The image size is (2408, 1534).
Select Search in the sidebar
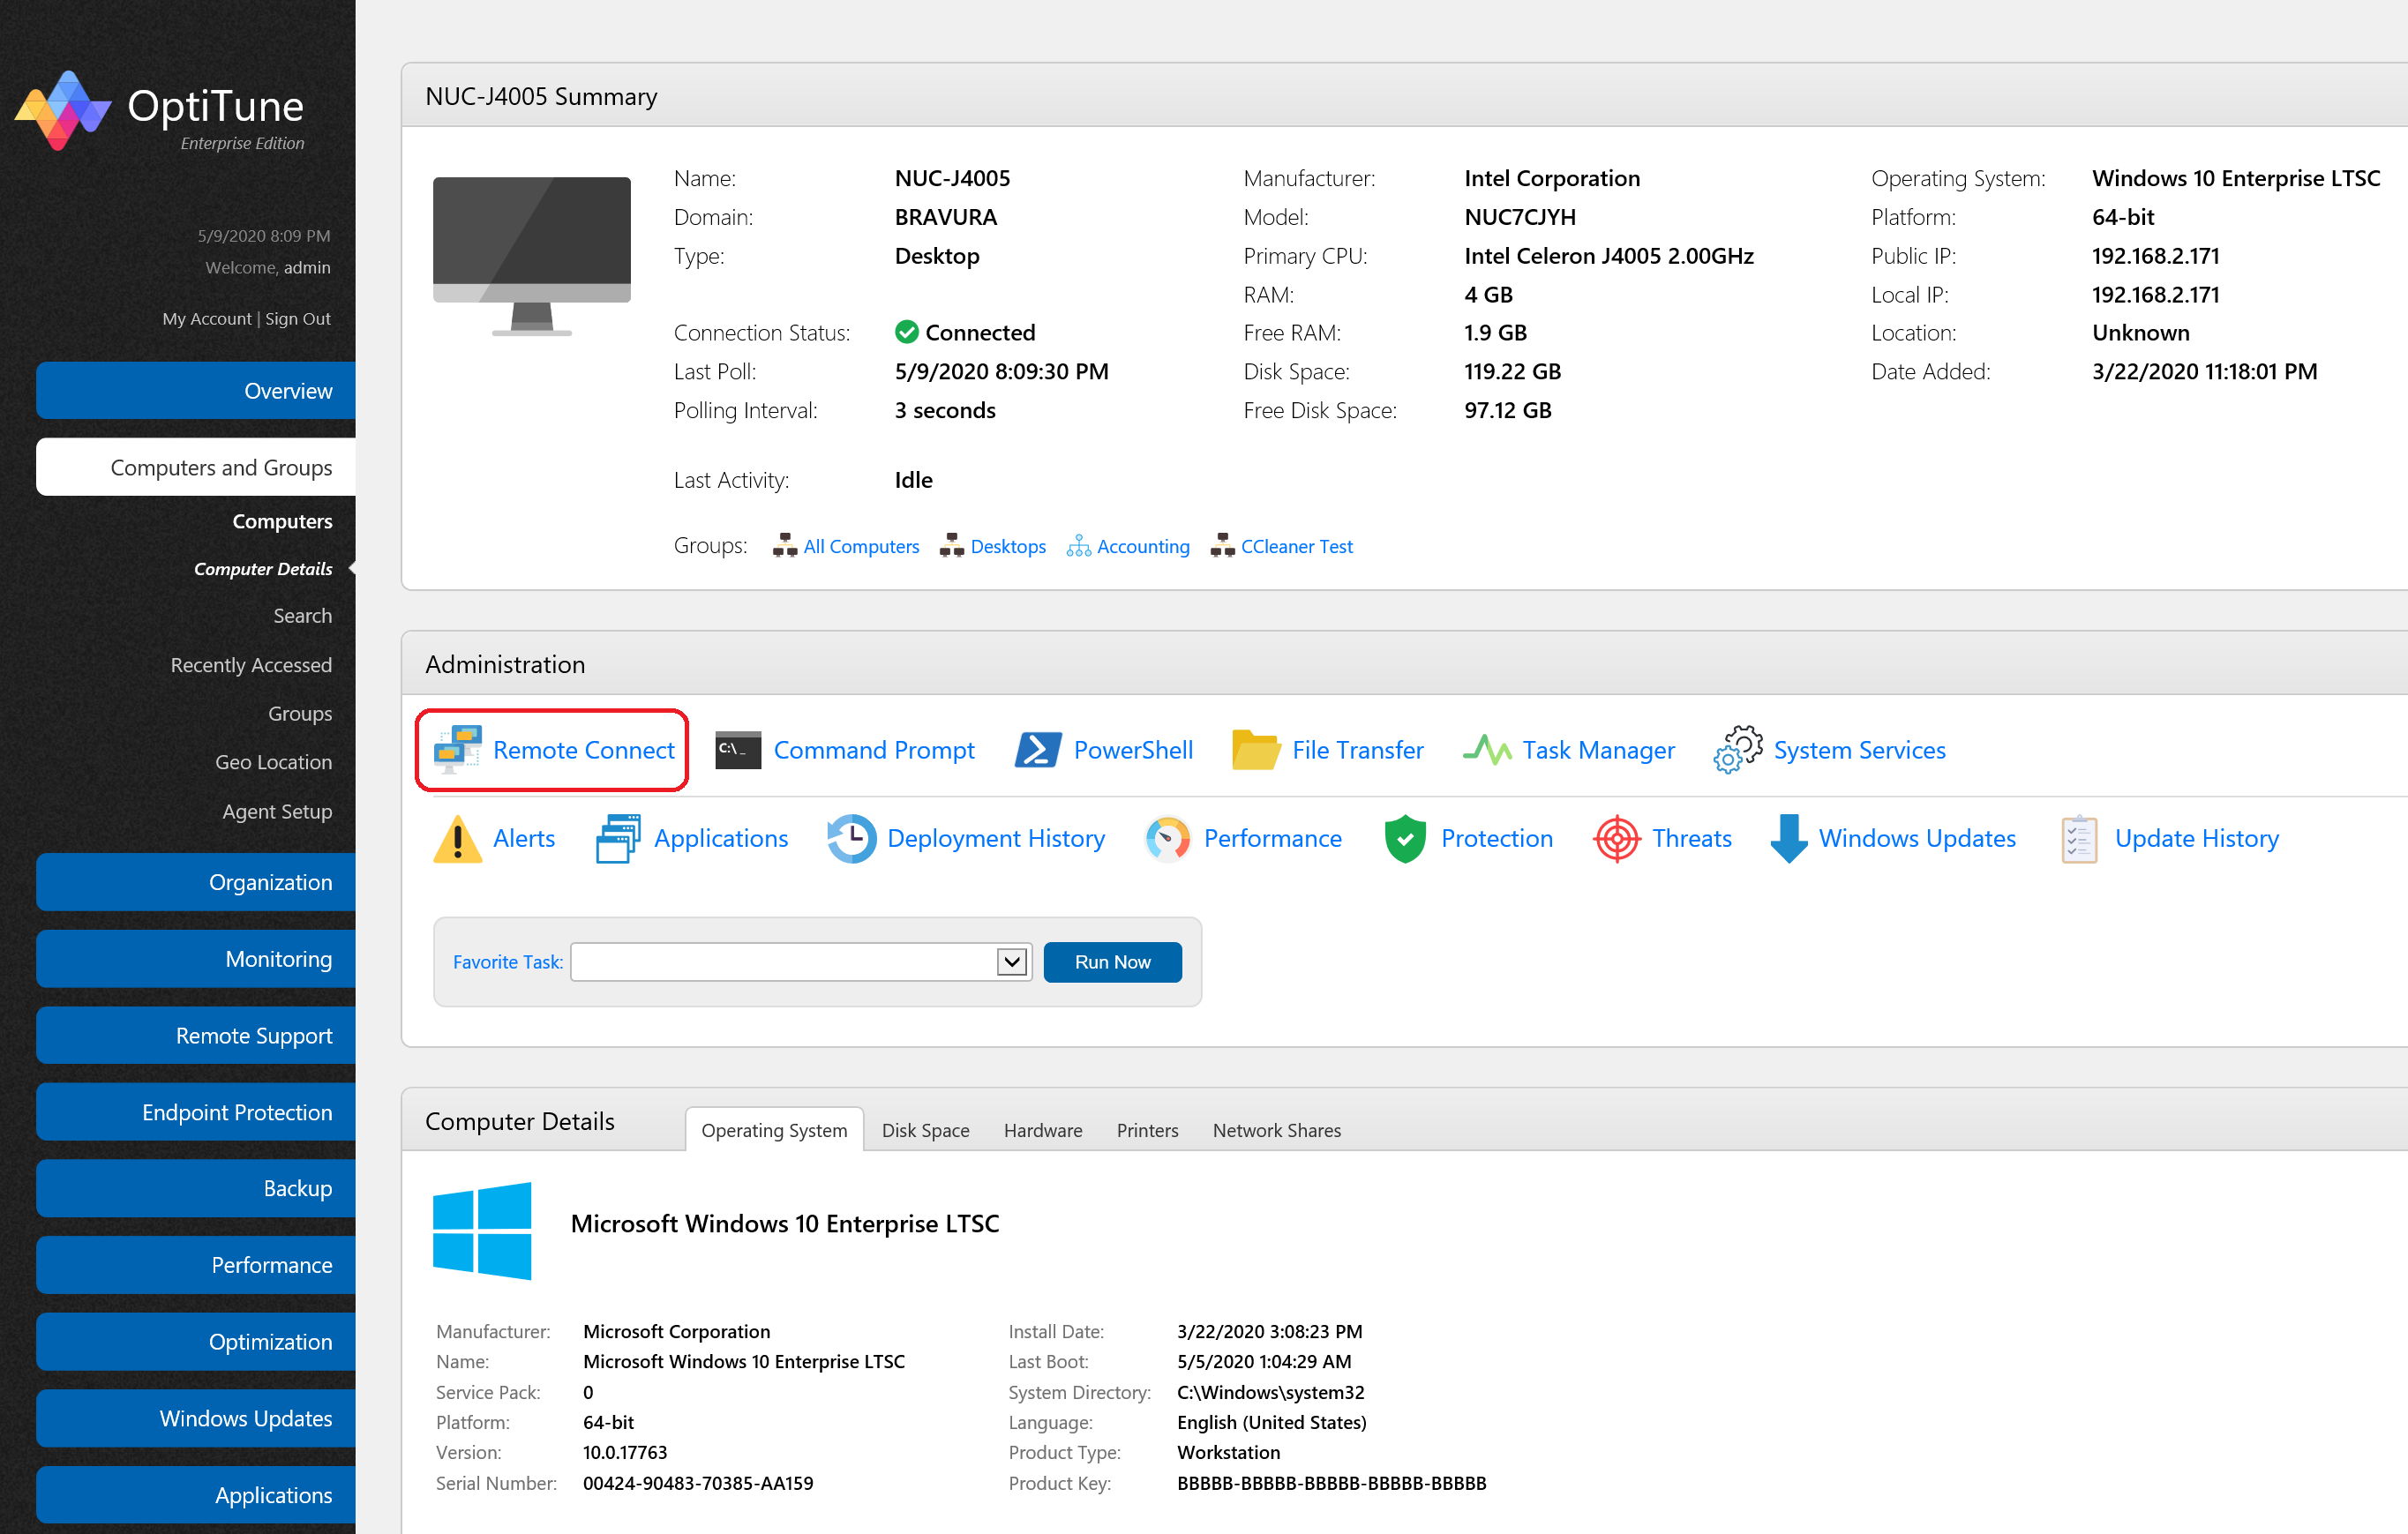303,616
